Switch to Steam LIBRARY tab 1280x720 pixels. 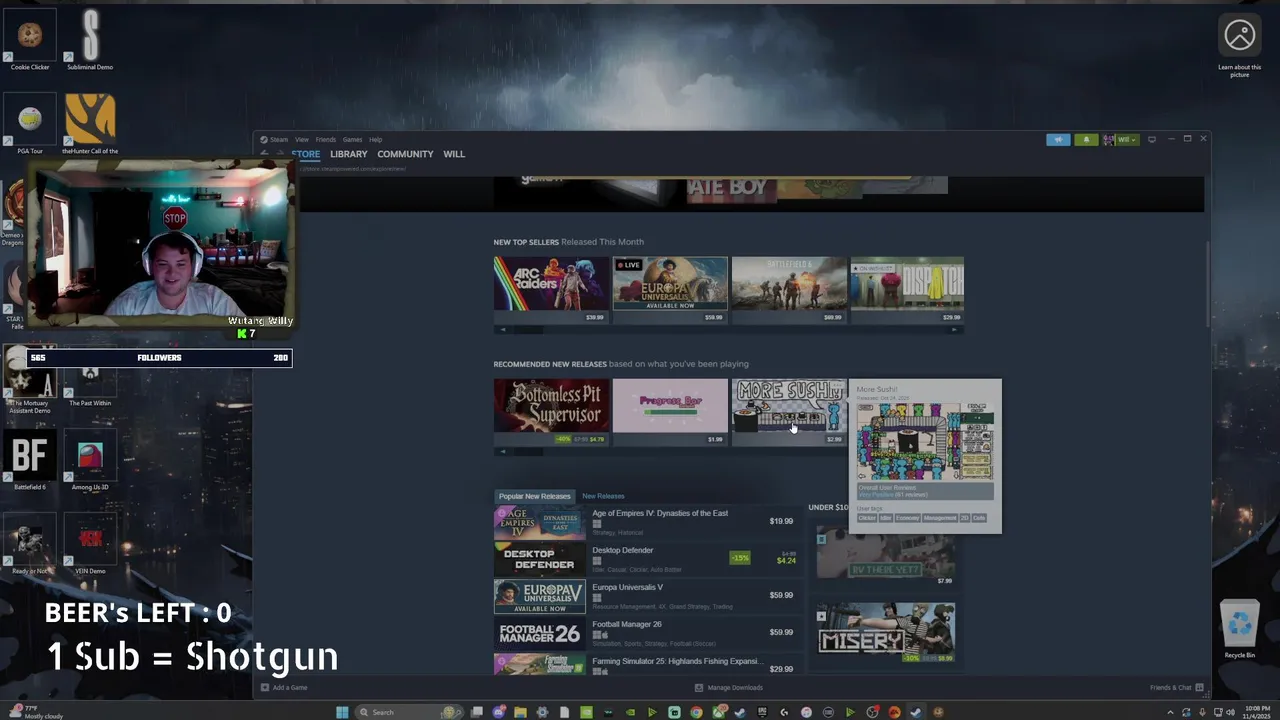pyautogui.click(x=349, y=154)
